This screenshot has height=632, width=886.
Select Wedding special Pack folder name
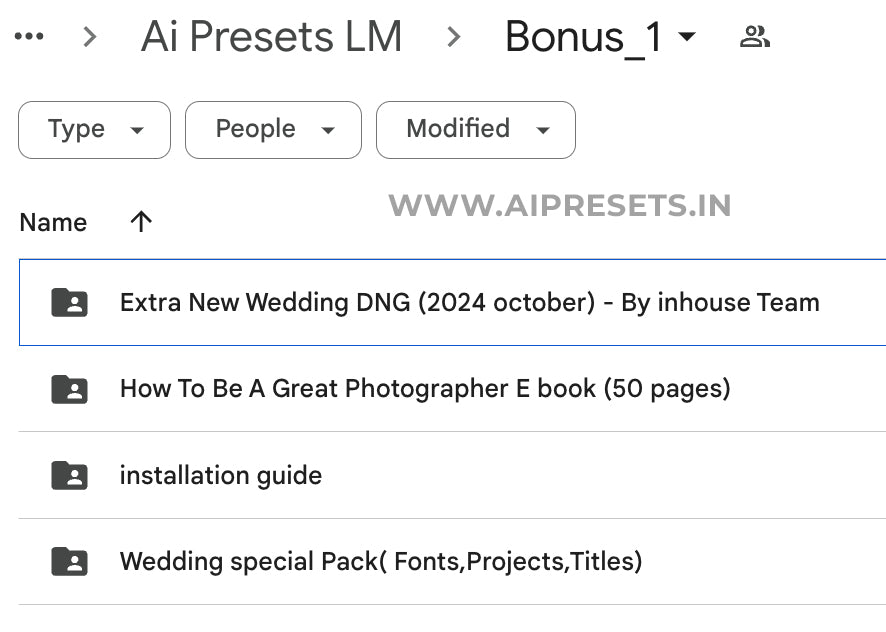point(381,561)
